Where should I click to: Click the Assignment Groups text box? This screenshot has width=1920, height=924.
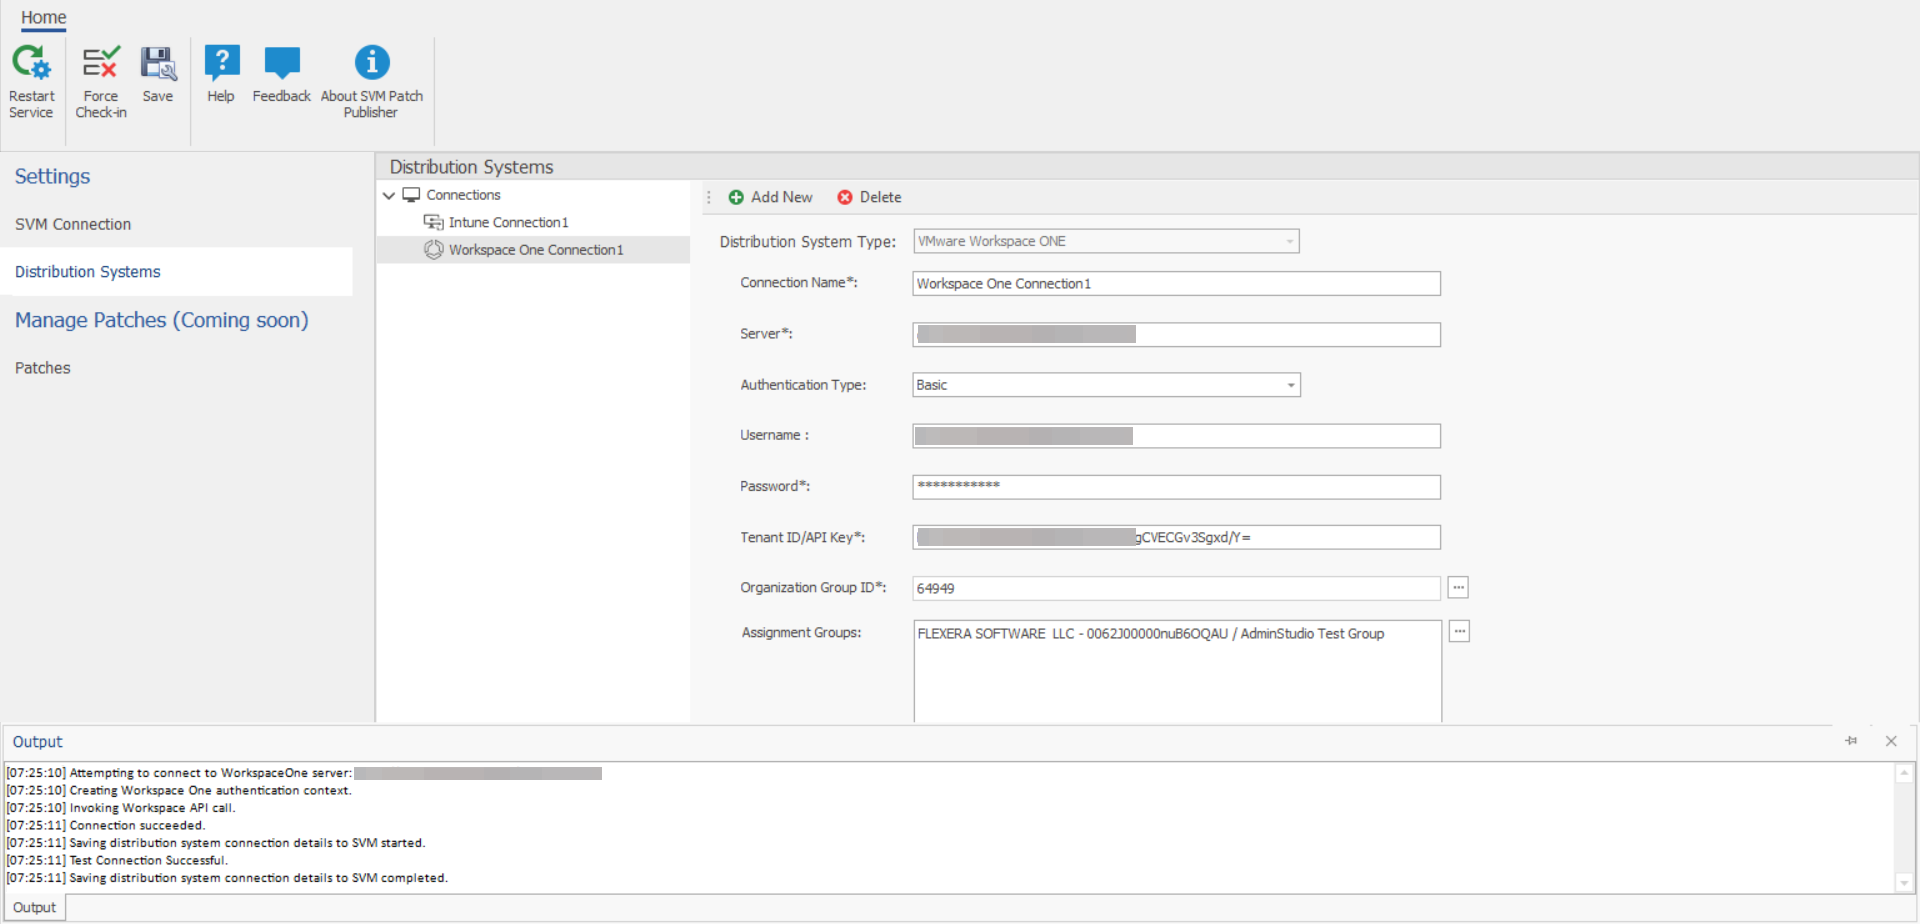coord(1177,671)
